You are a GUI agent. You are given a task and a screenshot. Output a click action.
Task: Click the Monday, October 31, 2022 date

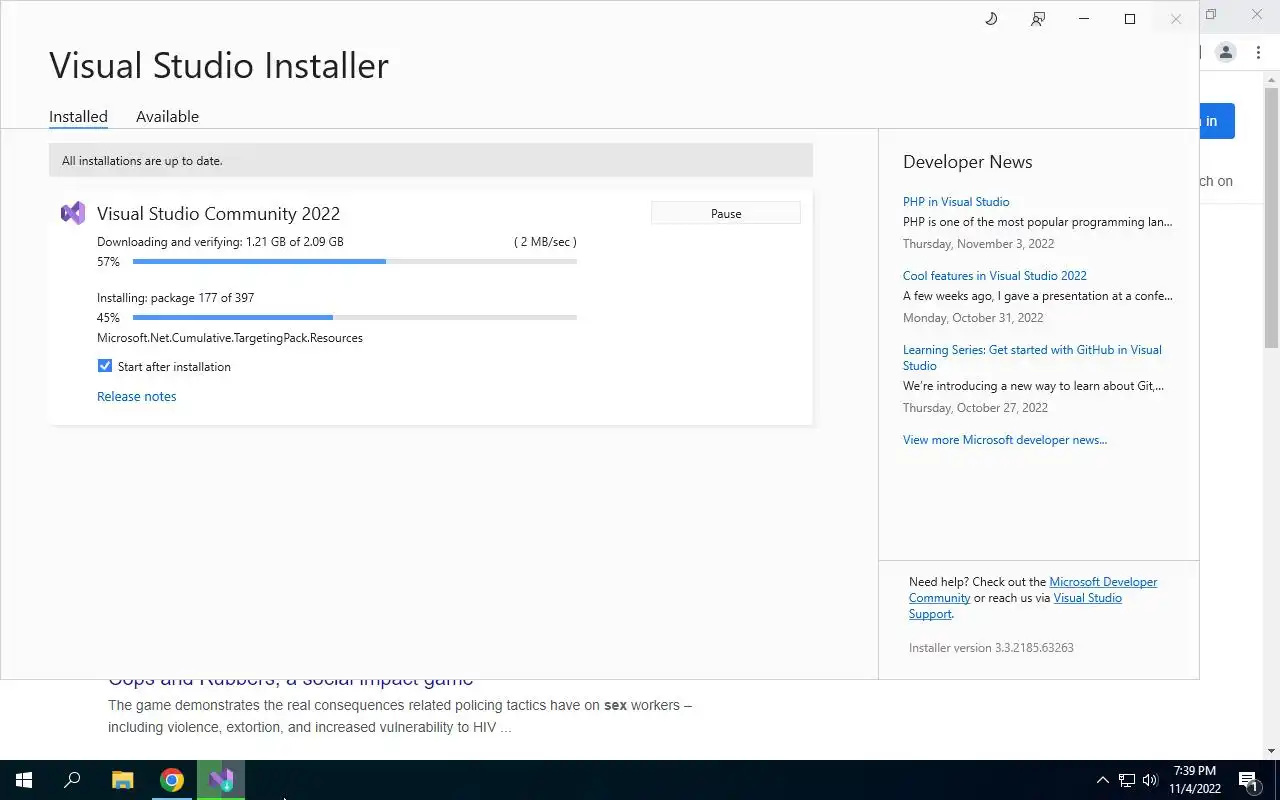973,317
